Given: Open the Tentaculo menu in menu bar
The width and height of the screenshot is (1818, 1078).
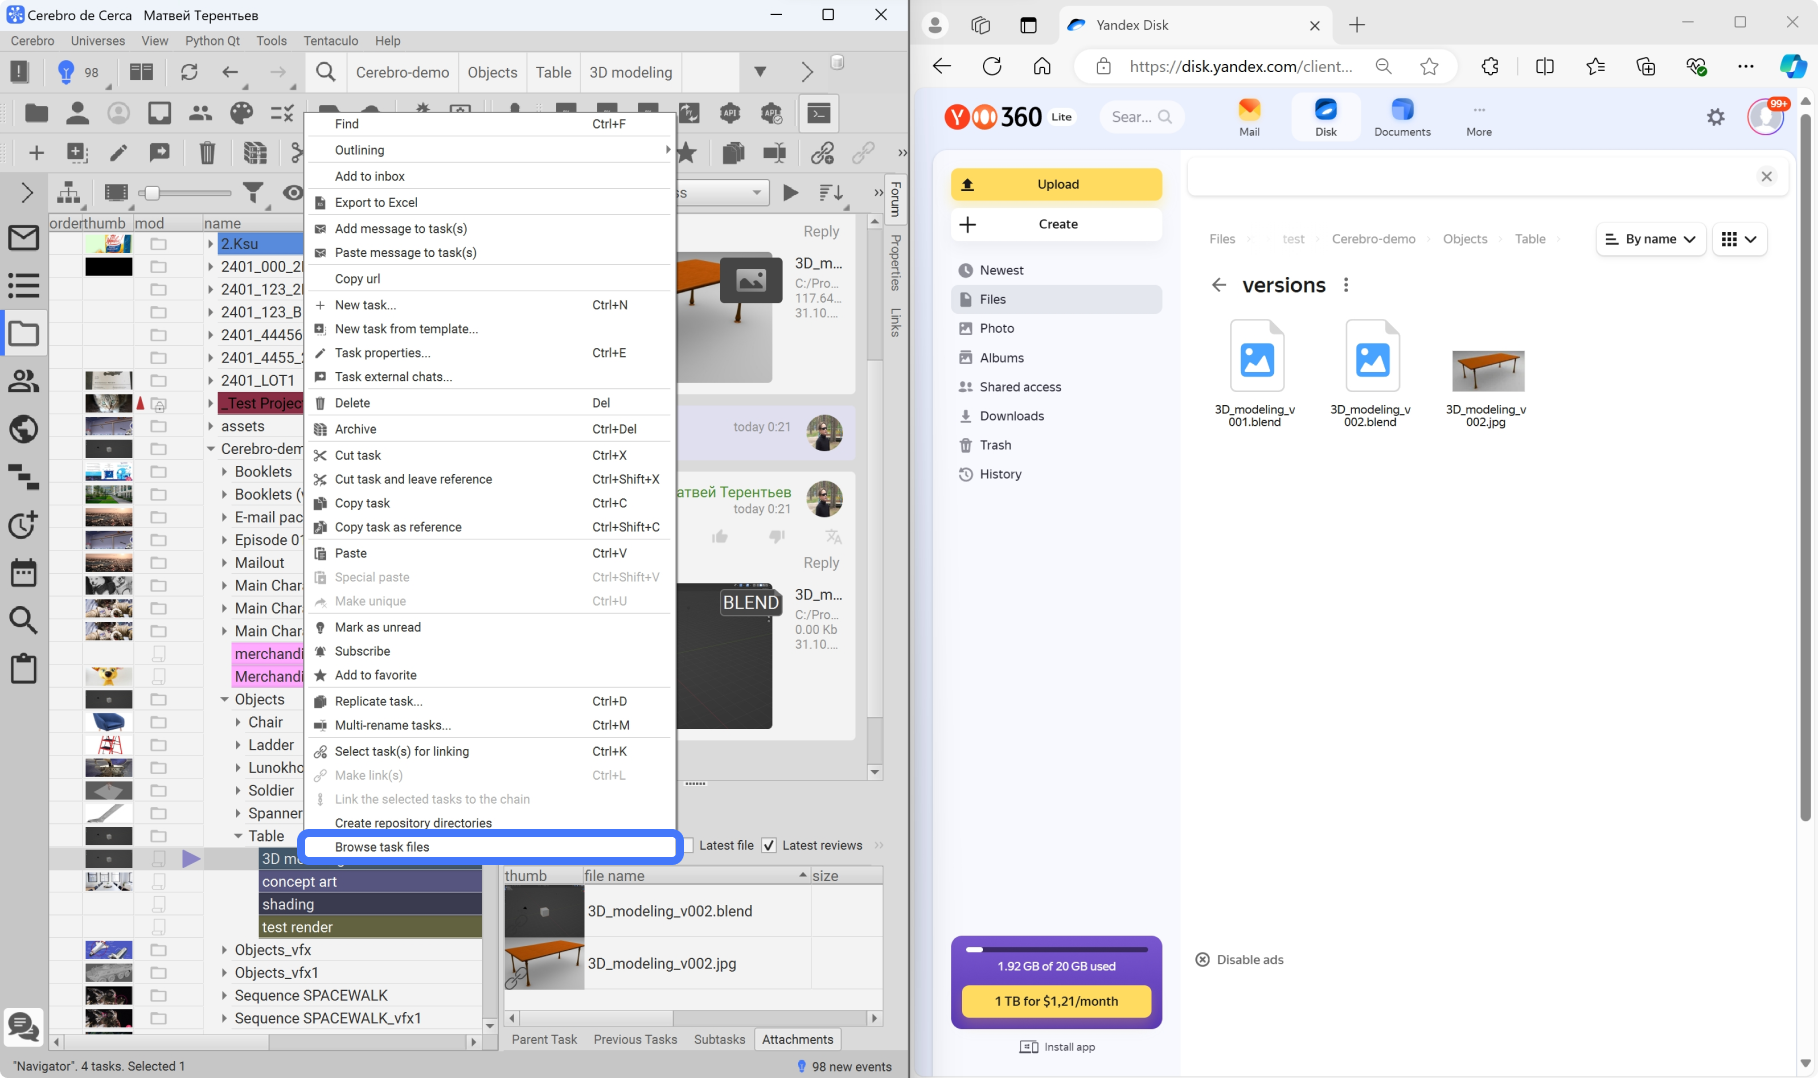Looking at the screenshot, I should 331,41.
